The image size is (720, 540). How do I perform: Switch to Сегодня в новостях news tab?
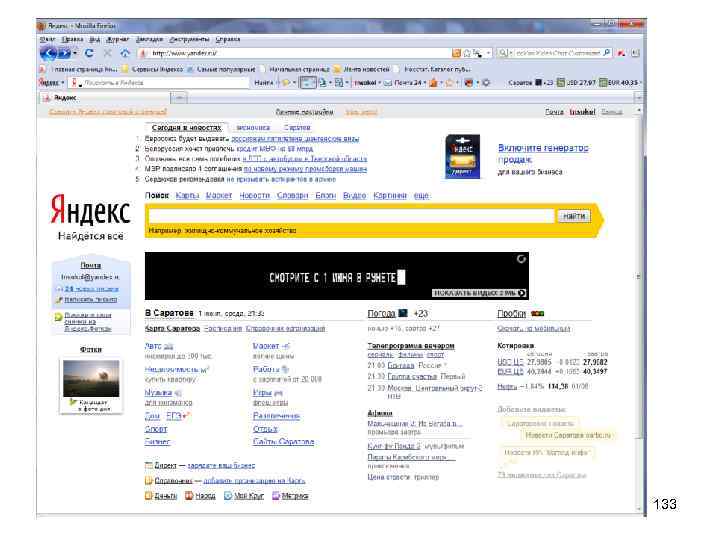tap(186, 128)
